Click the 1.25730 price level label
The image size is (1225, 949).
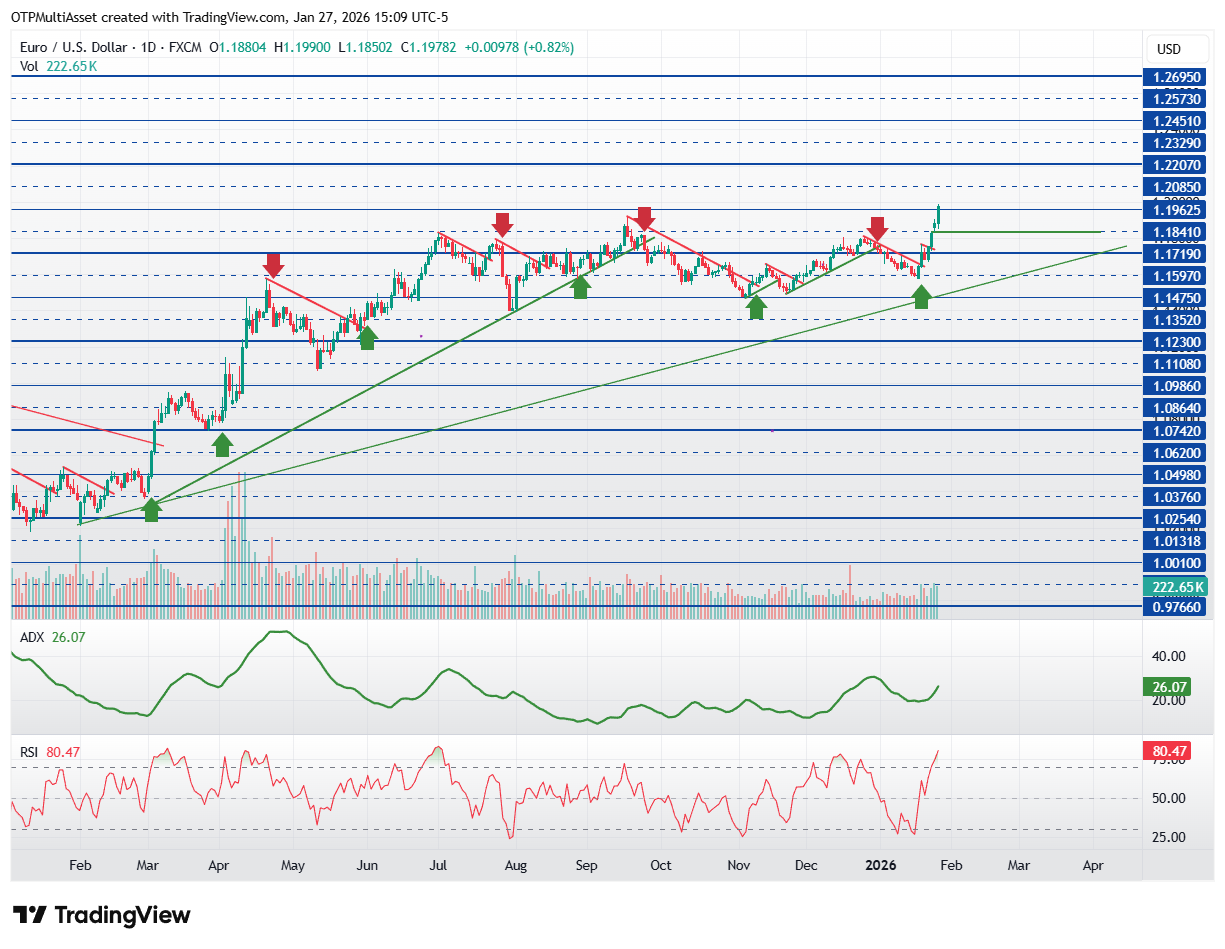click(1176, 98)
